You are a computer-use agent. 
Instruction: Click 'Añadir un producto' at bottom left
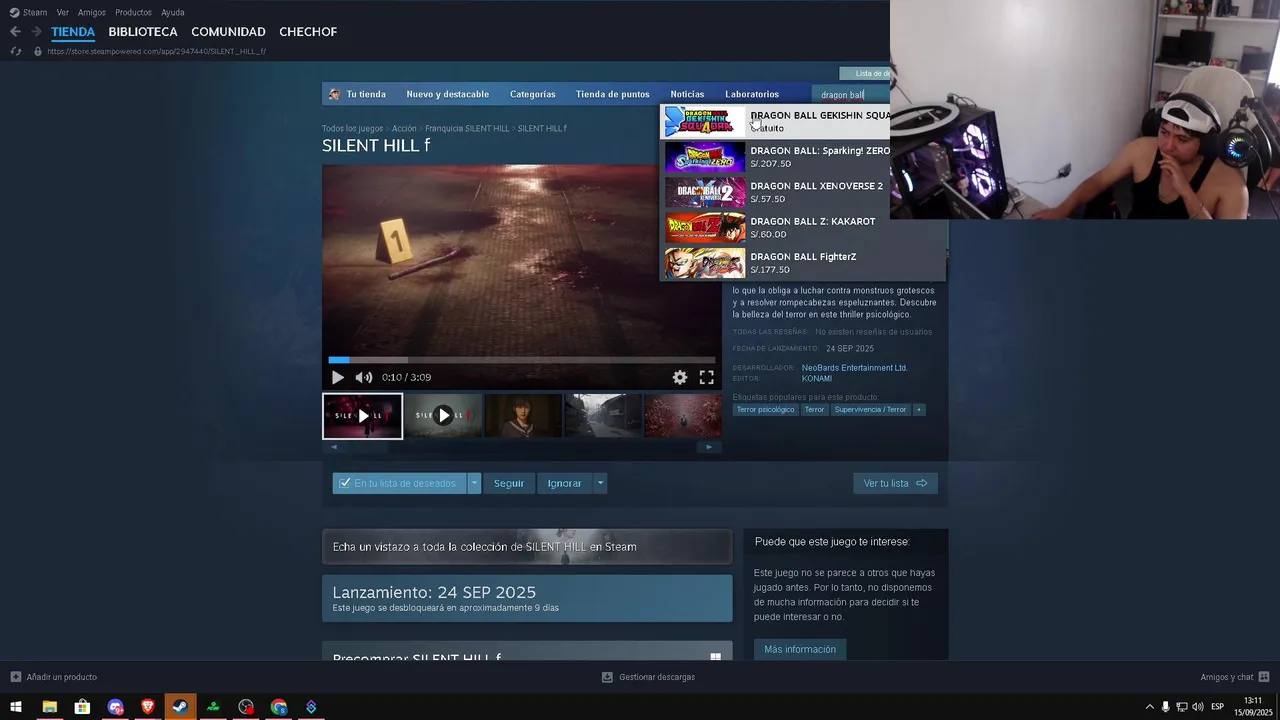[54, 677]
